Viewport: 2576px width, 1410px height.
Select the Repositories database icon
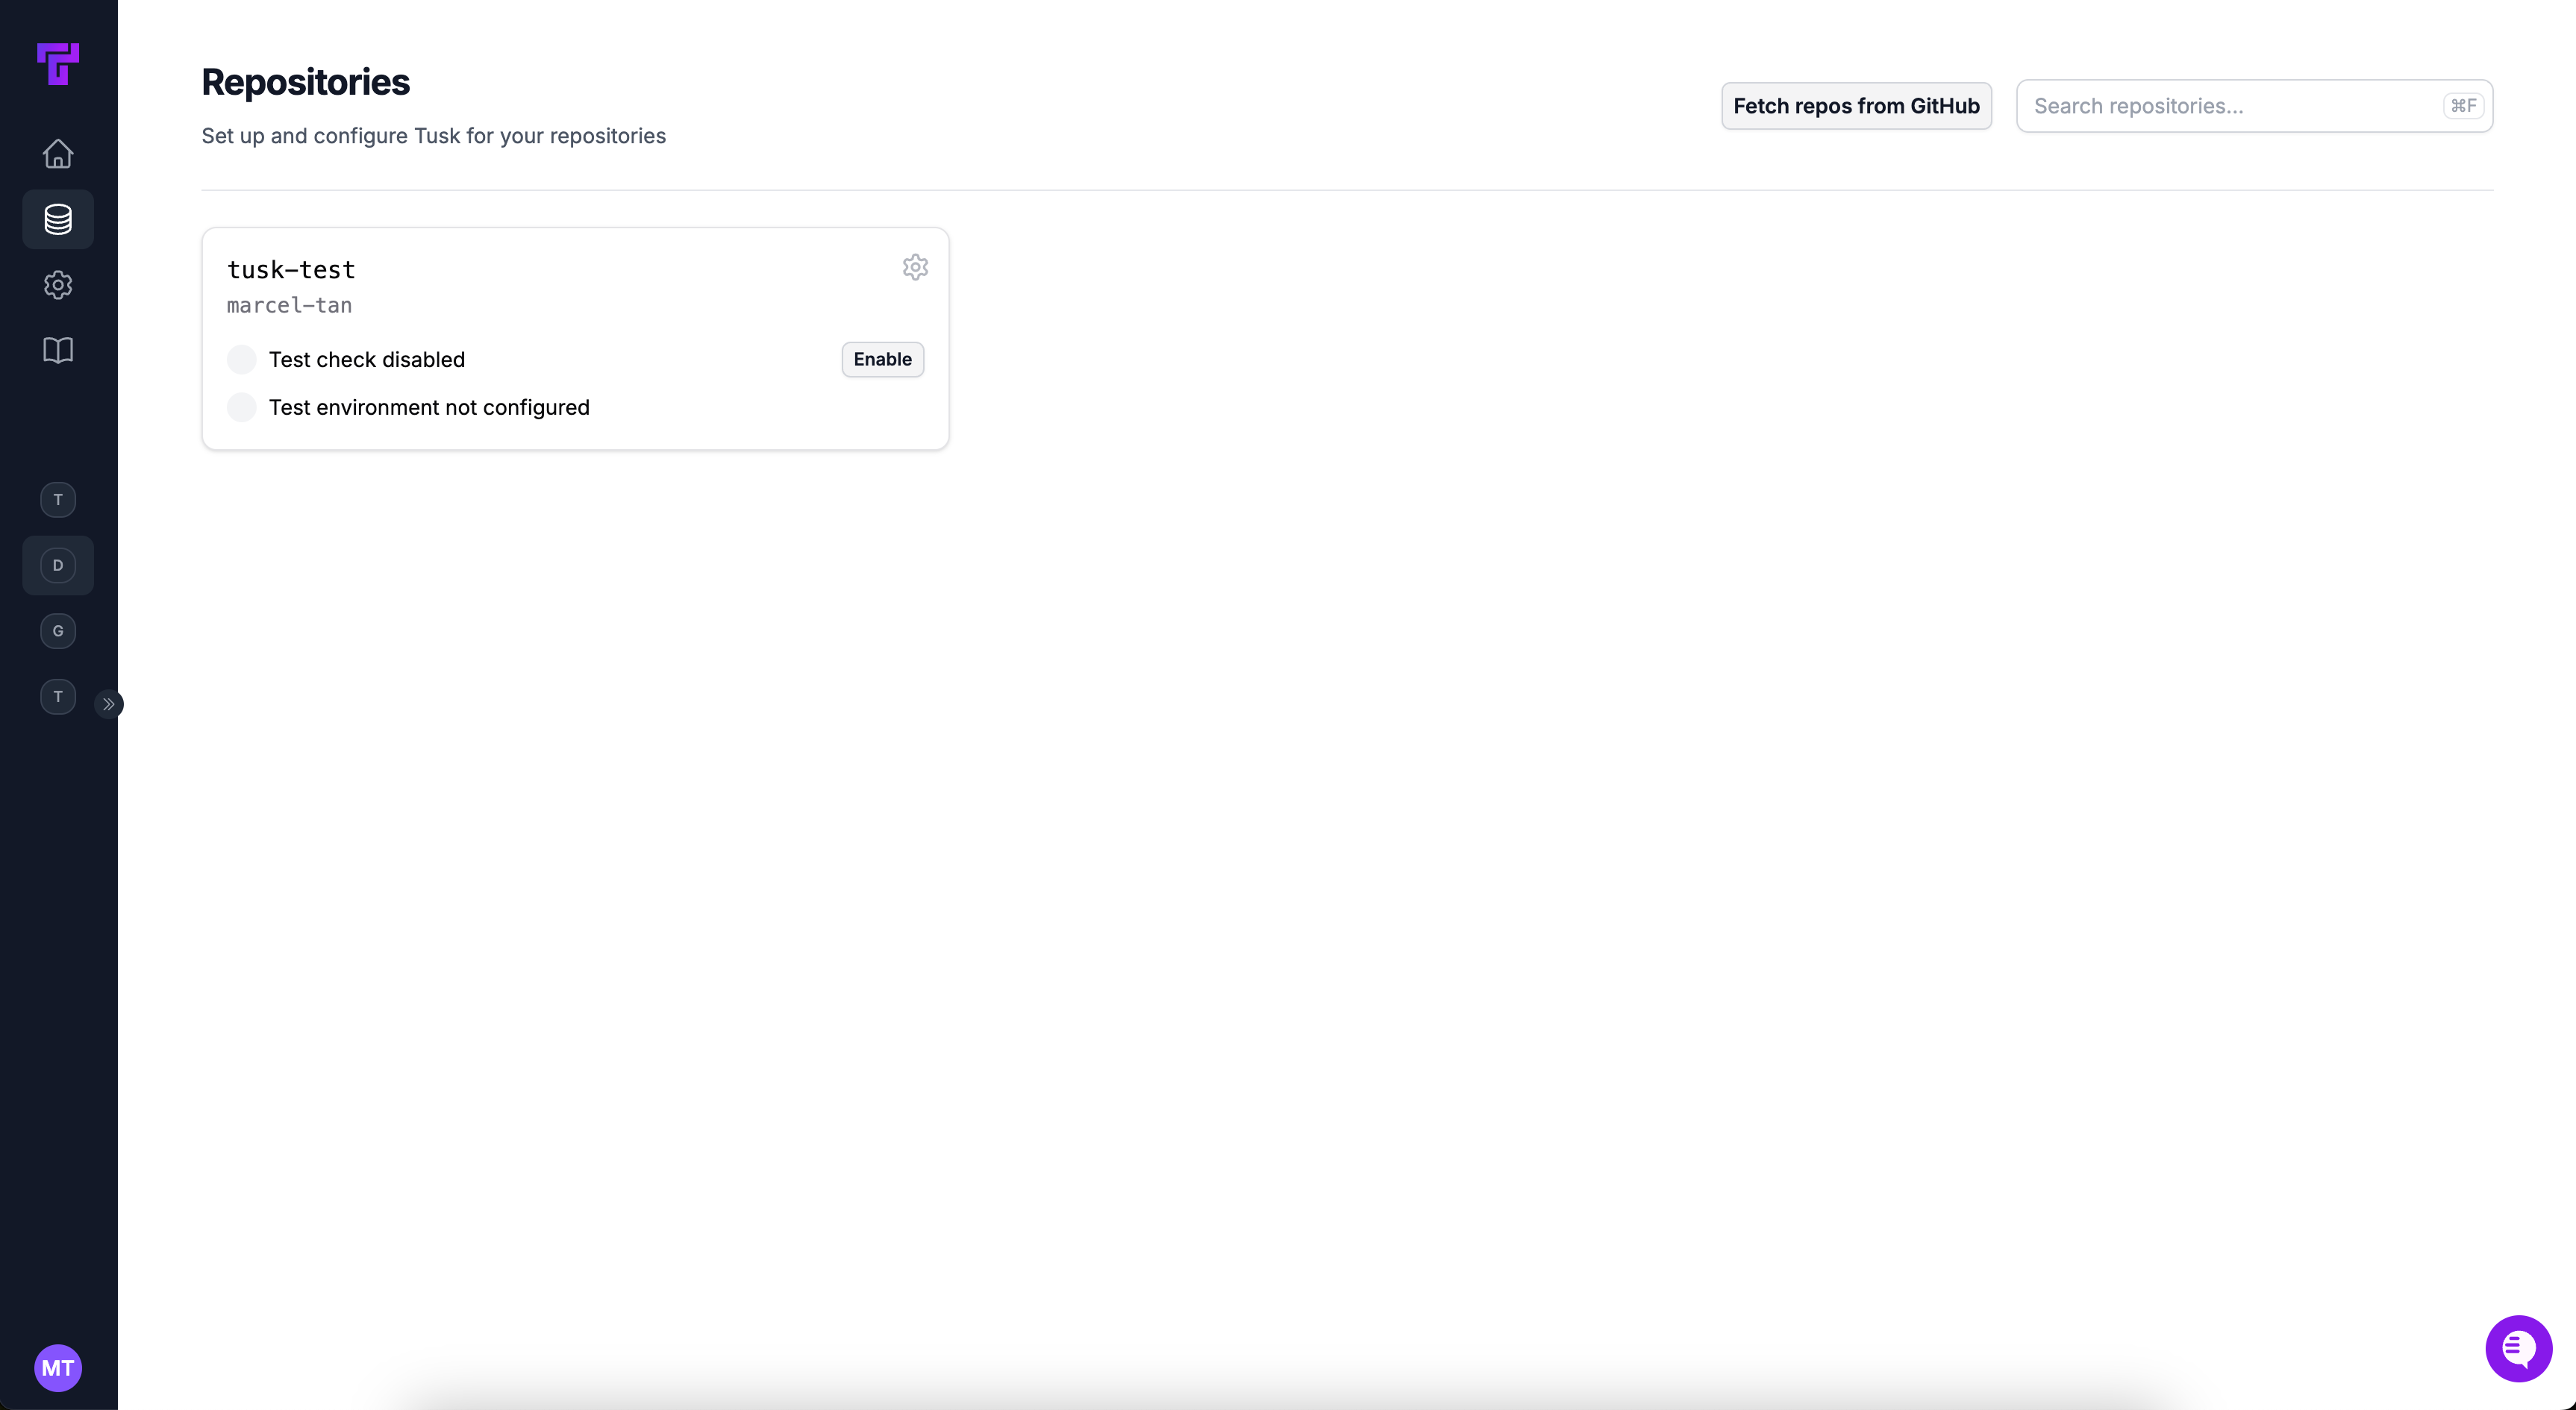point(58,219)
